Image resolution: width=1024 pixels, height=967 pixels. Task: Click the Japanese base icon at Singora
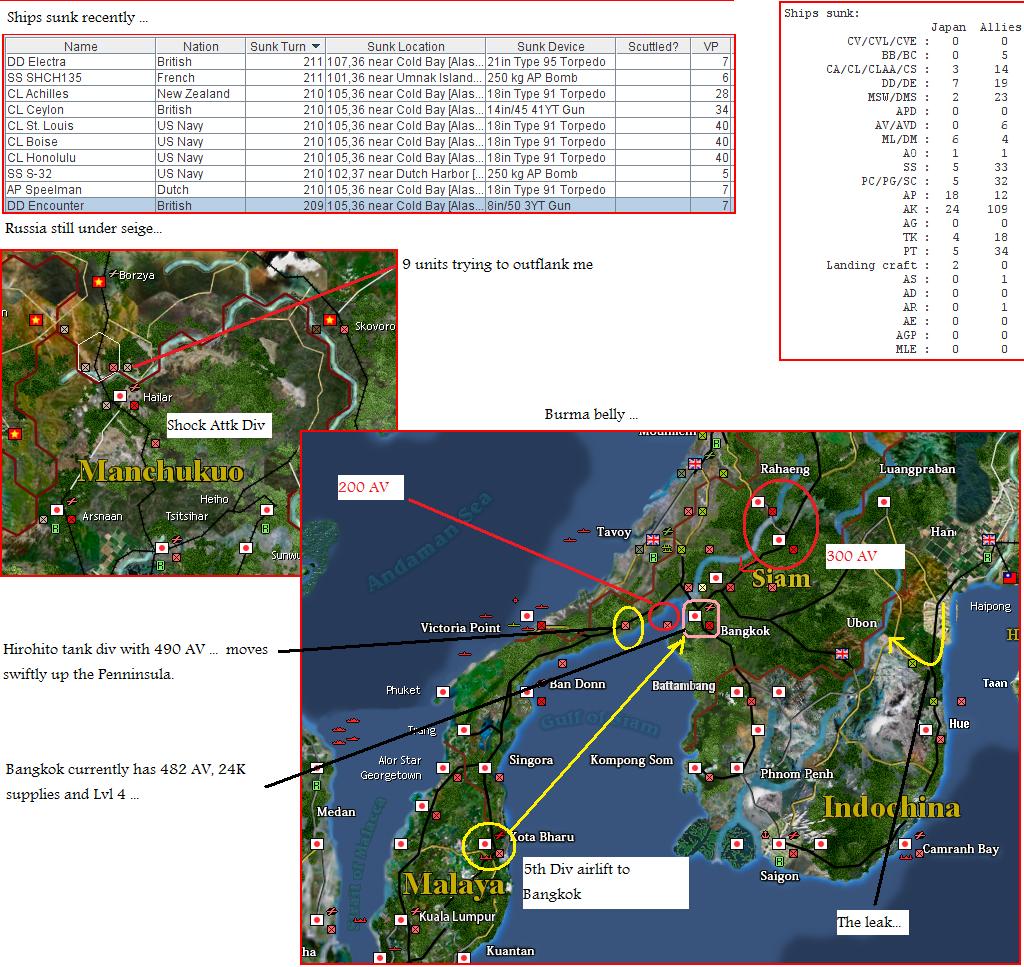tap(485, 767)
